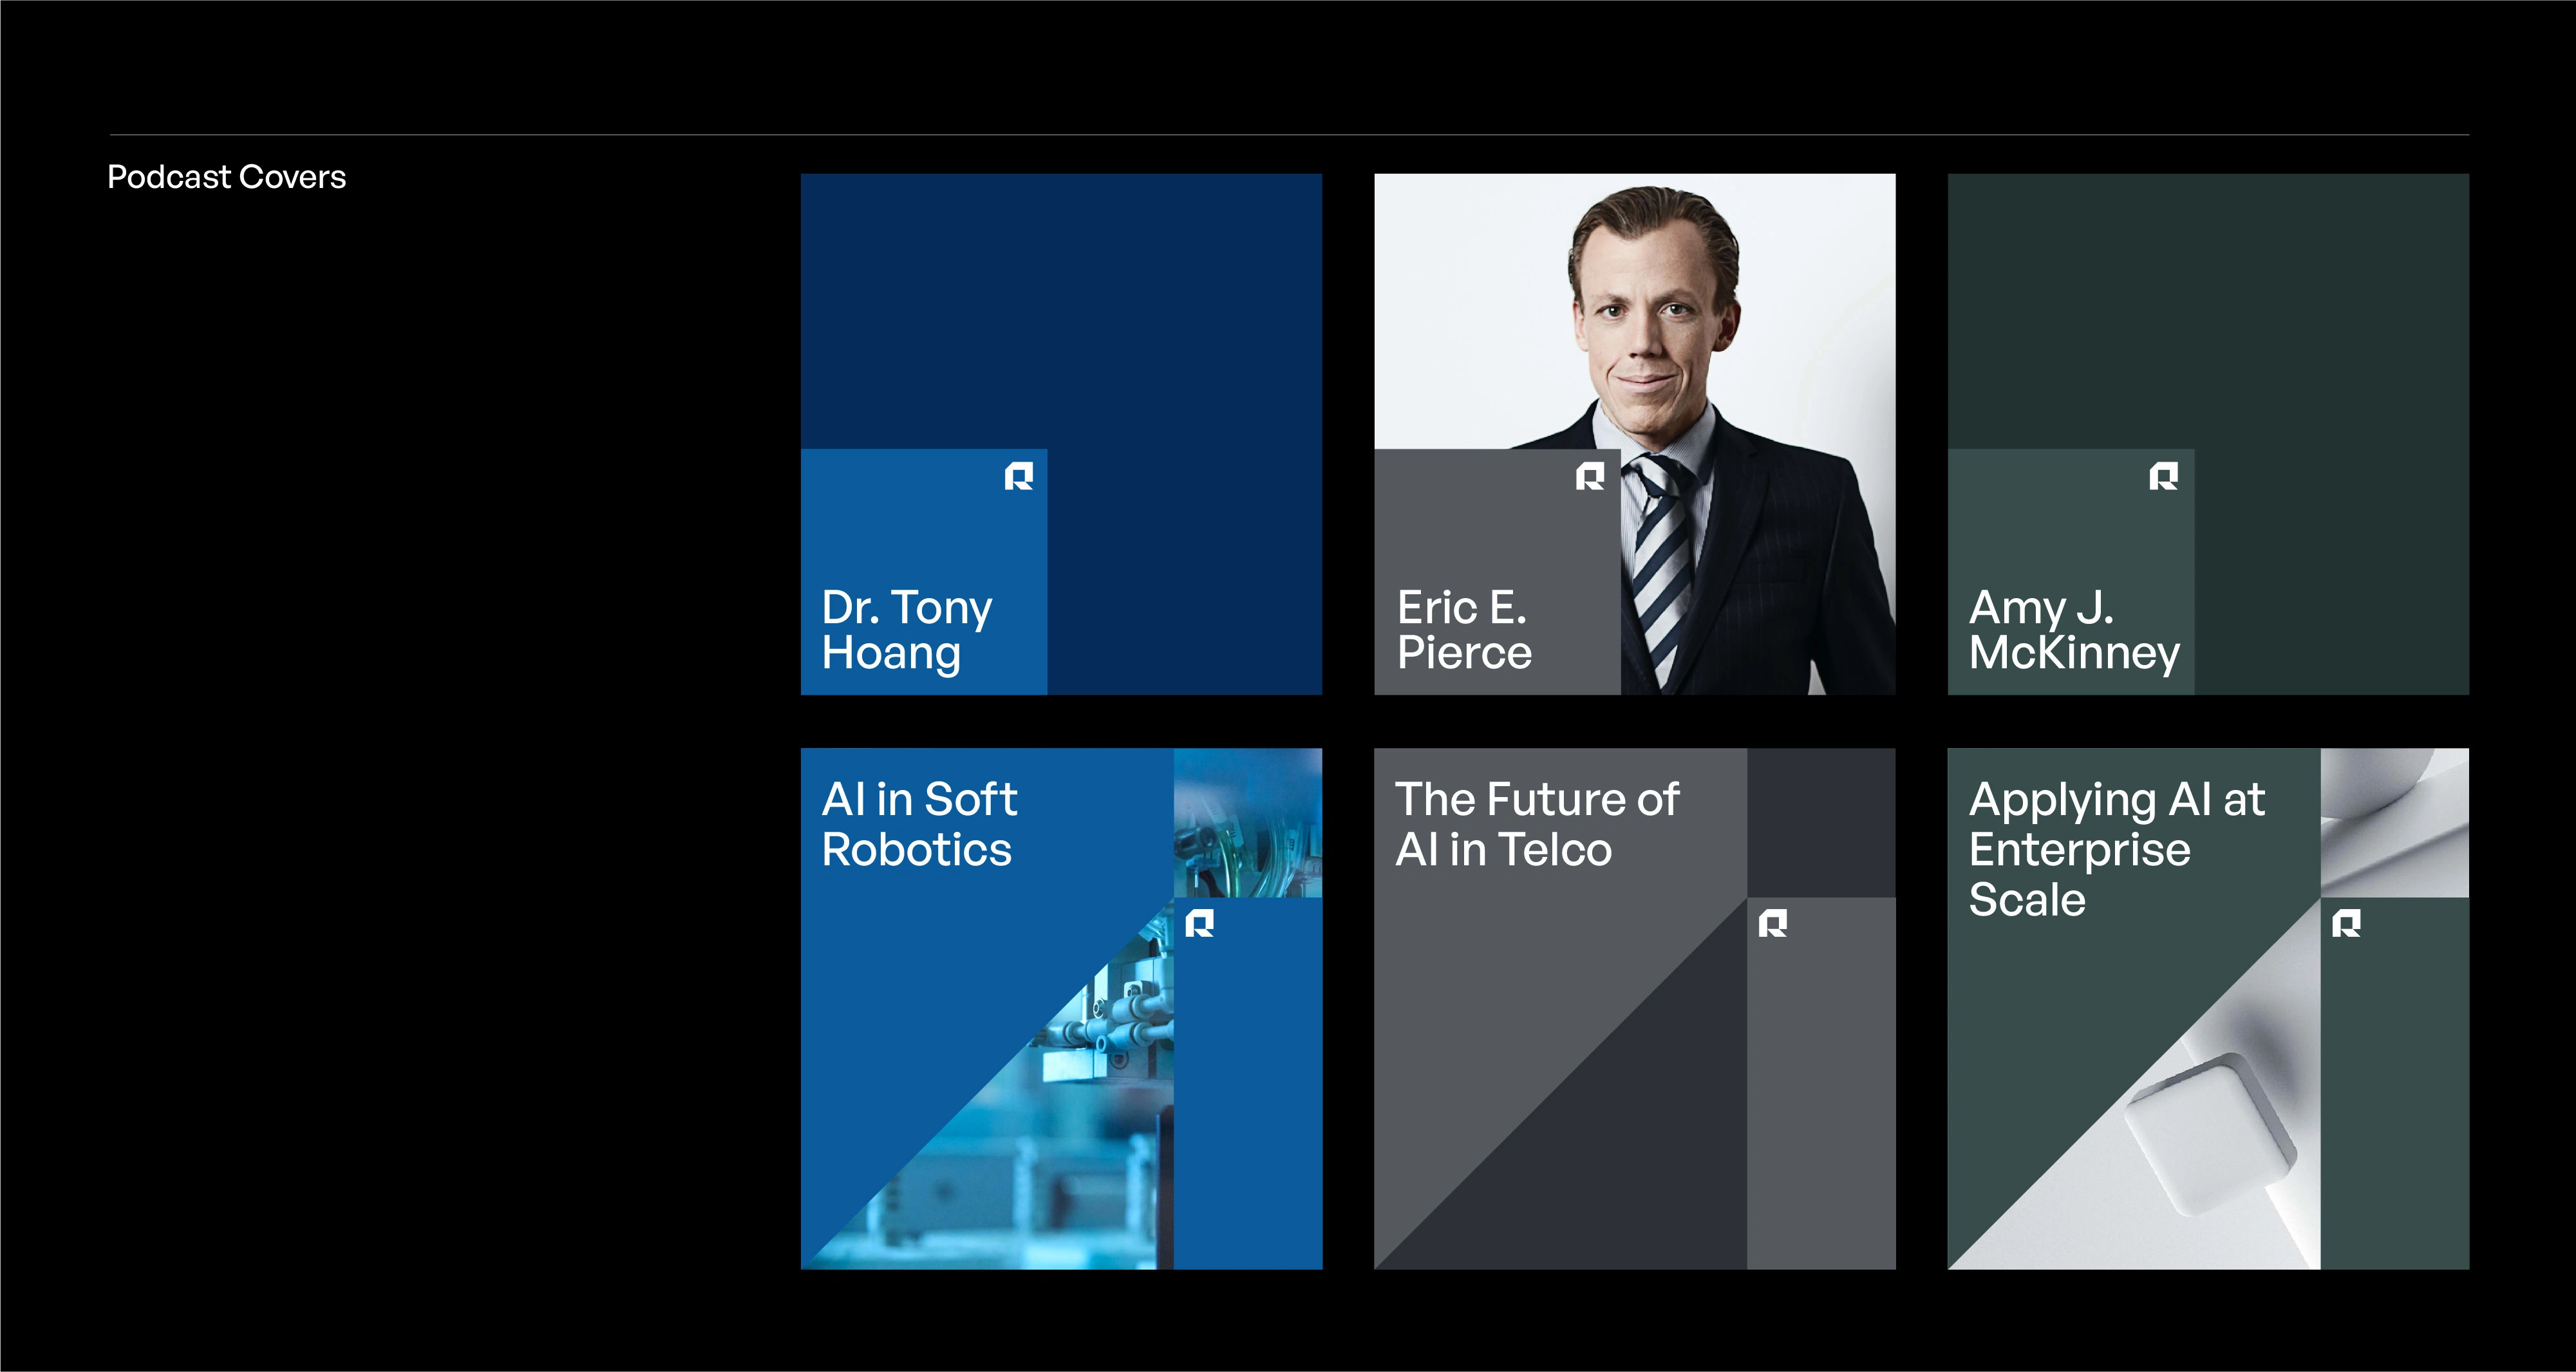Click the logo icon on Dr. Tony Hoang cover

tap(1018, 476)
